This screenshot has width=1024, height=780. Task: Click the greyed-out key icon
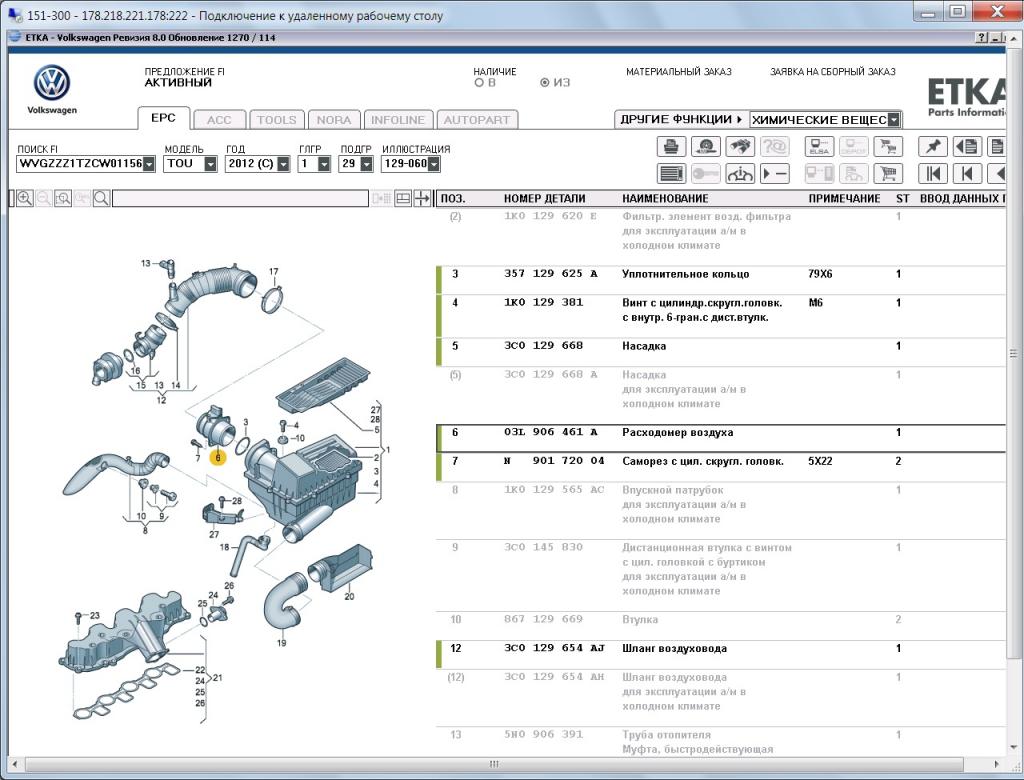pyautogui.click(x=705, y=174)
